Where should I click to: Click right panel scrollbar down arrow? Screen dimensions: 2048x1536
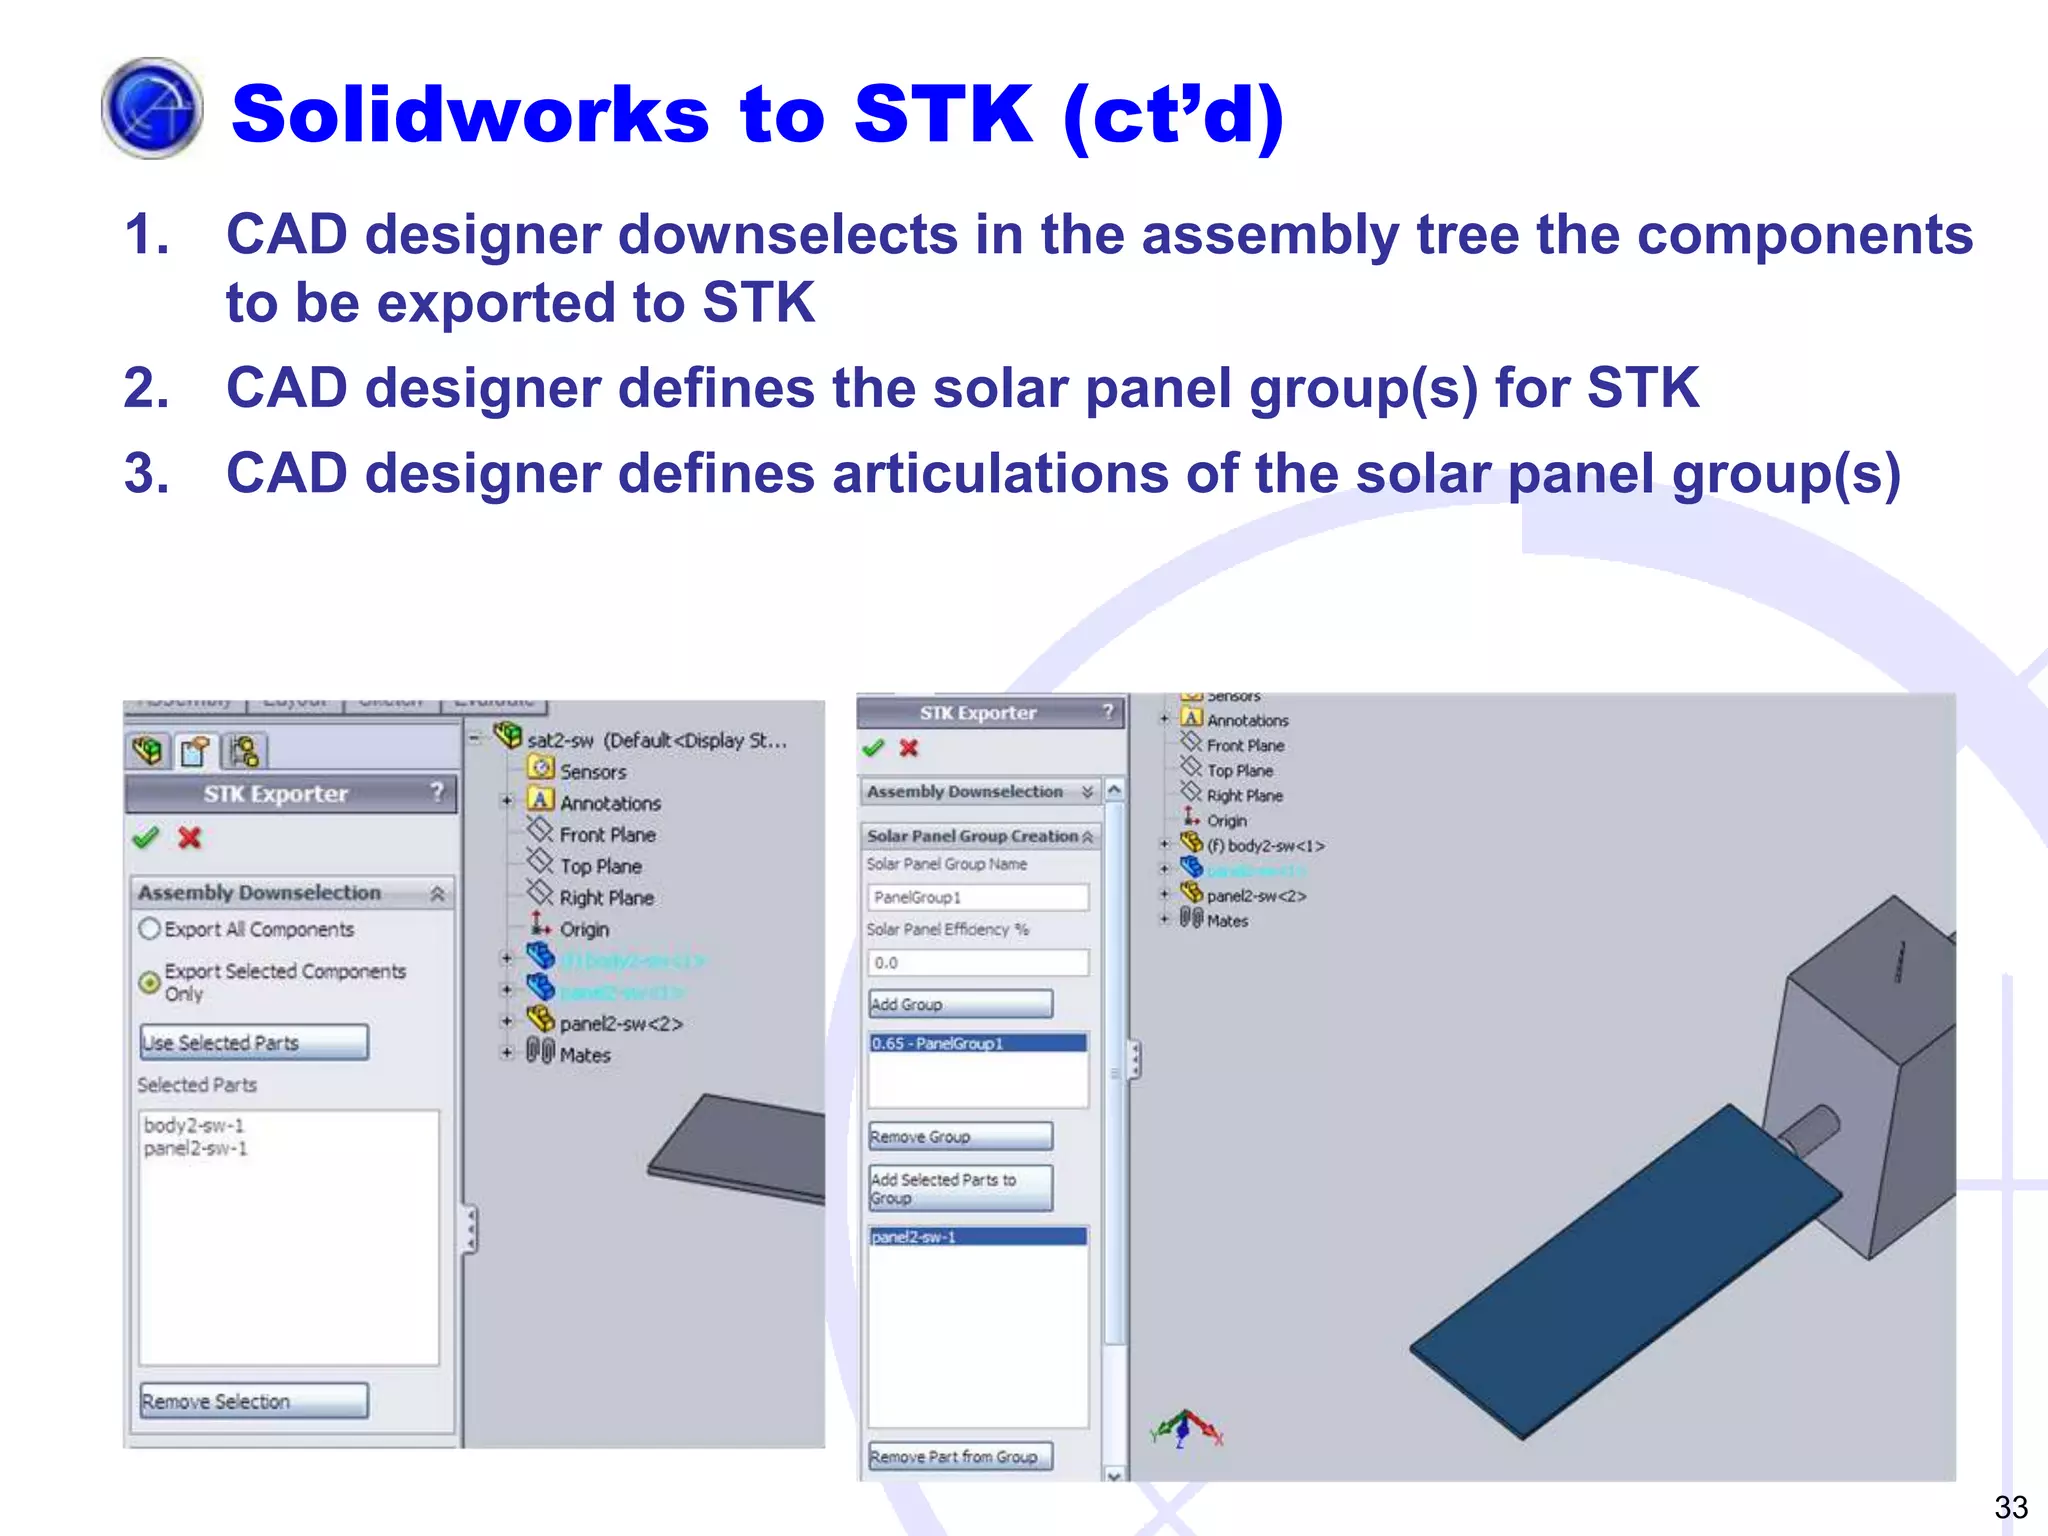point(1114,1474)
